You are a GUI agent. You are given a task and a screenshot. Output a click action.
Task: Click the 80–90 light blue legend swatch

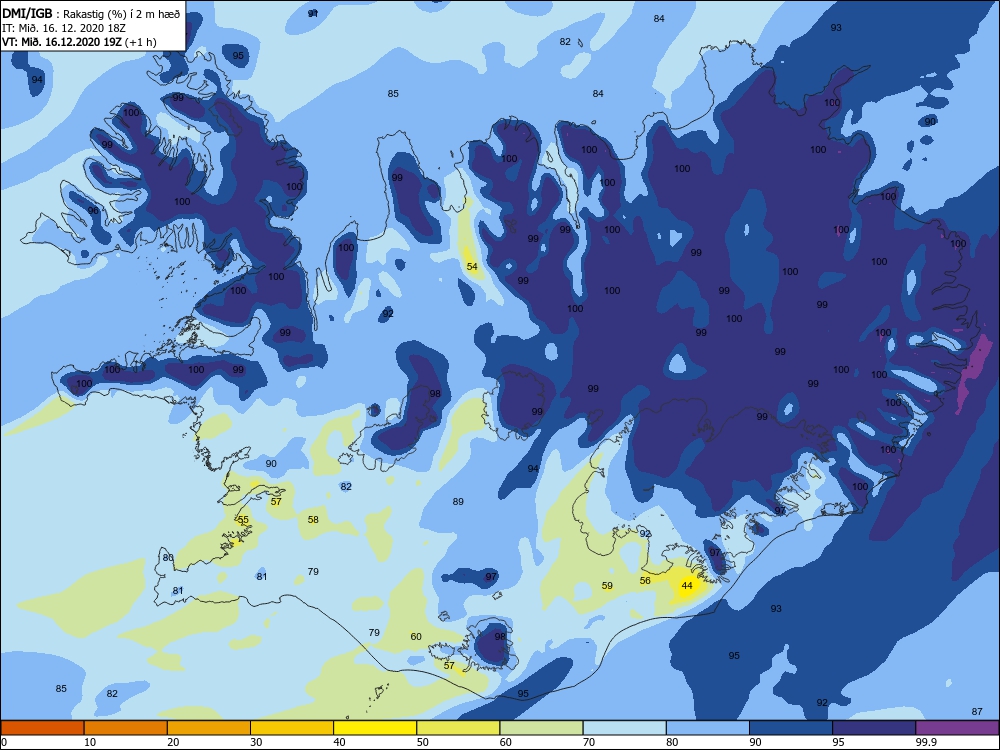tap(708, 728)
